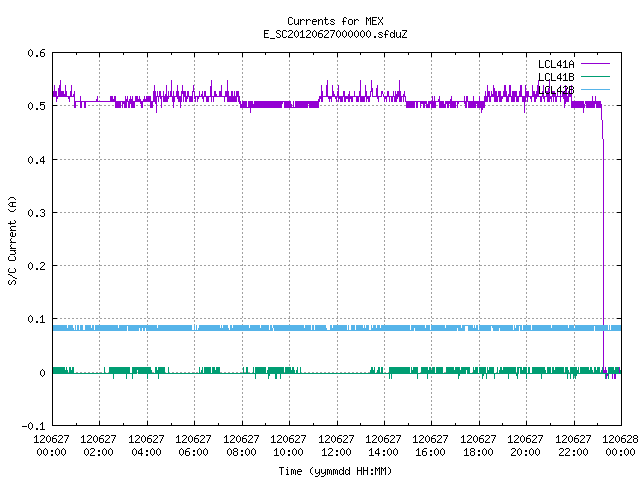This screenshot has width=640, height=480.
Task: Click the LCL41A legend label
Action: click(556, 64)
